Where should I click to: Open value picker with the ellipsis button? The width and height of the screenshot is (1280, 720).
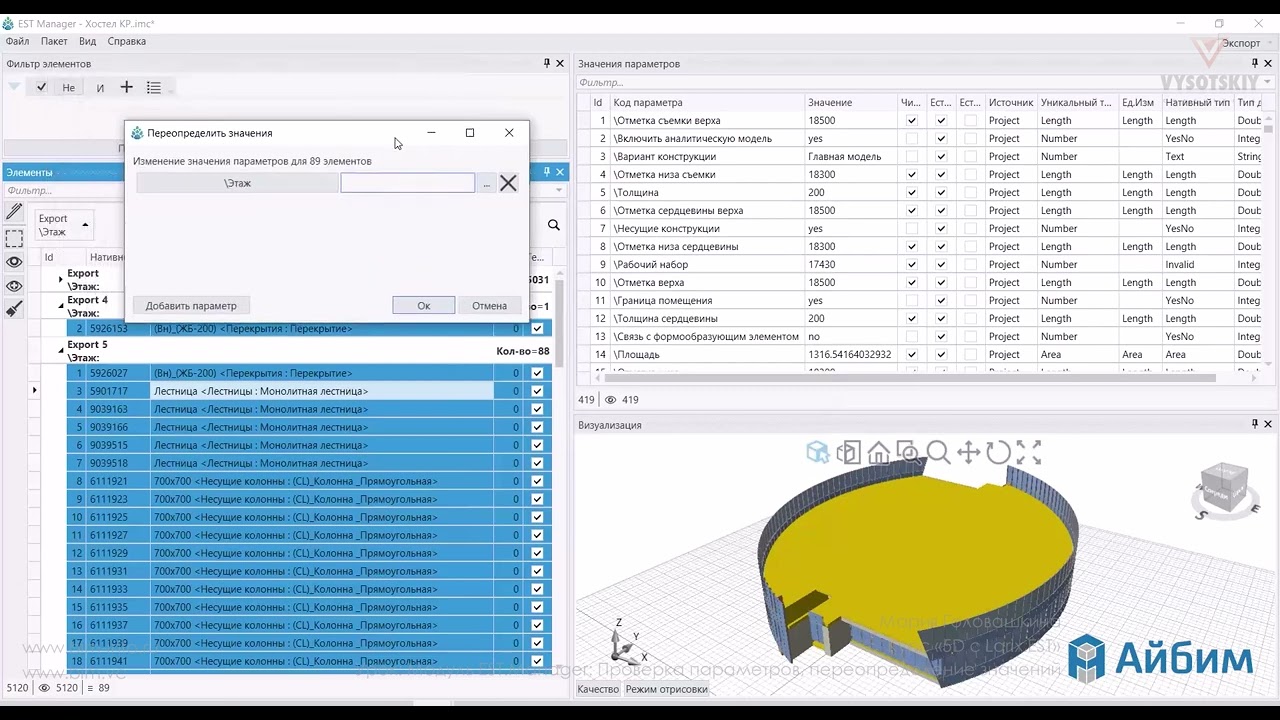coord(486,183)
